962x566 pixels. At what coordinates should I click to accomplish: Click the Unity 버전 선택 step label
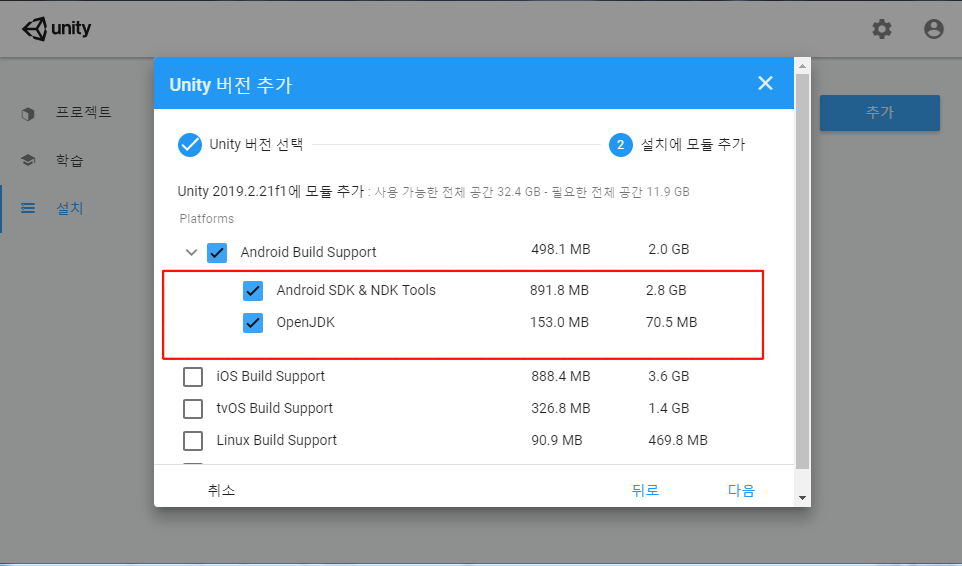click(256, 144)
